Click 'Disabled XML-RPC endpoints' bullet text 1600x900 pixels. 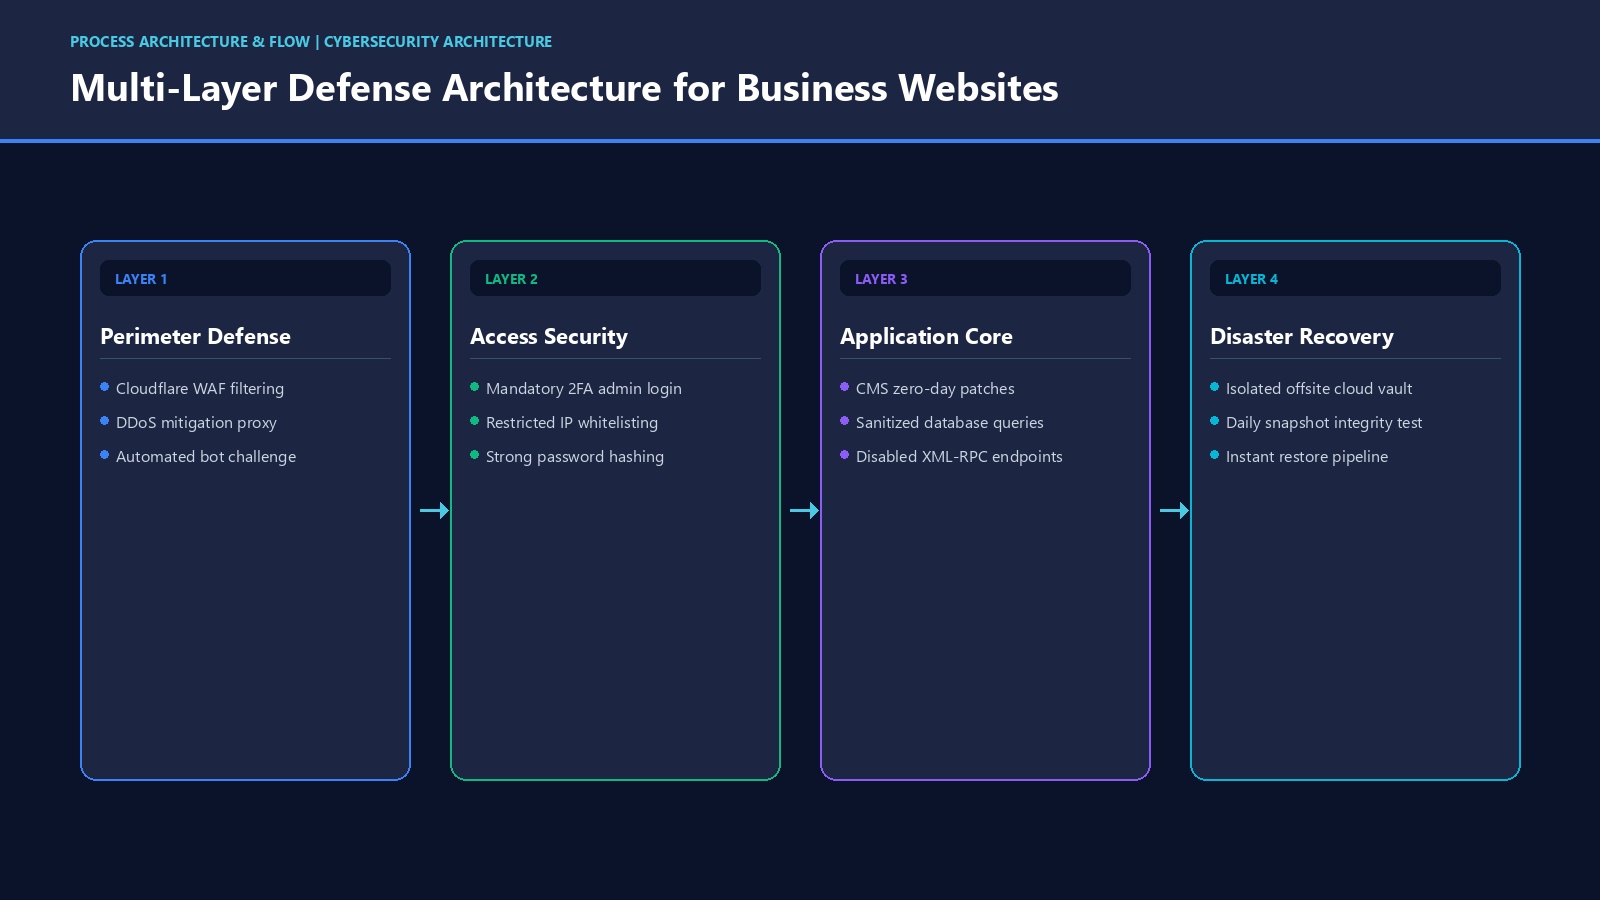959,456
